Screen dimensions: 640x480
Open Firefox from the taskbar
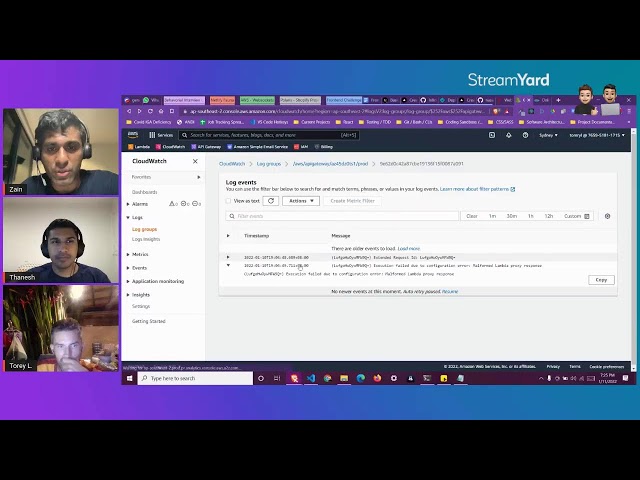377,378
